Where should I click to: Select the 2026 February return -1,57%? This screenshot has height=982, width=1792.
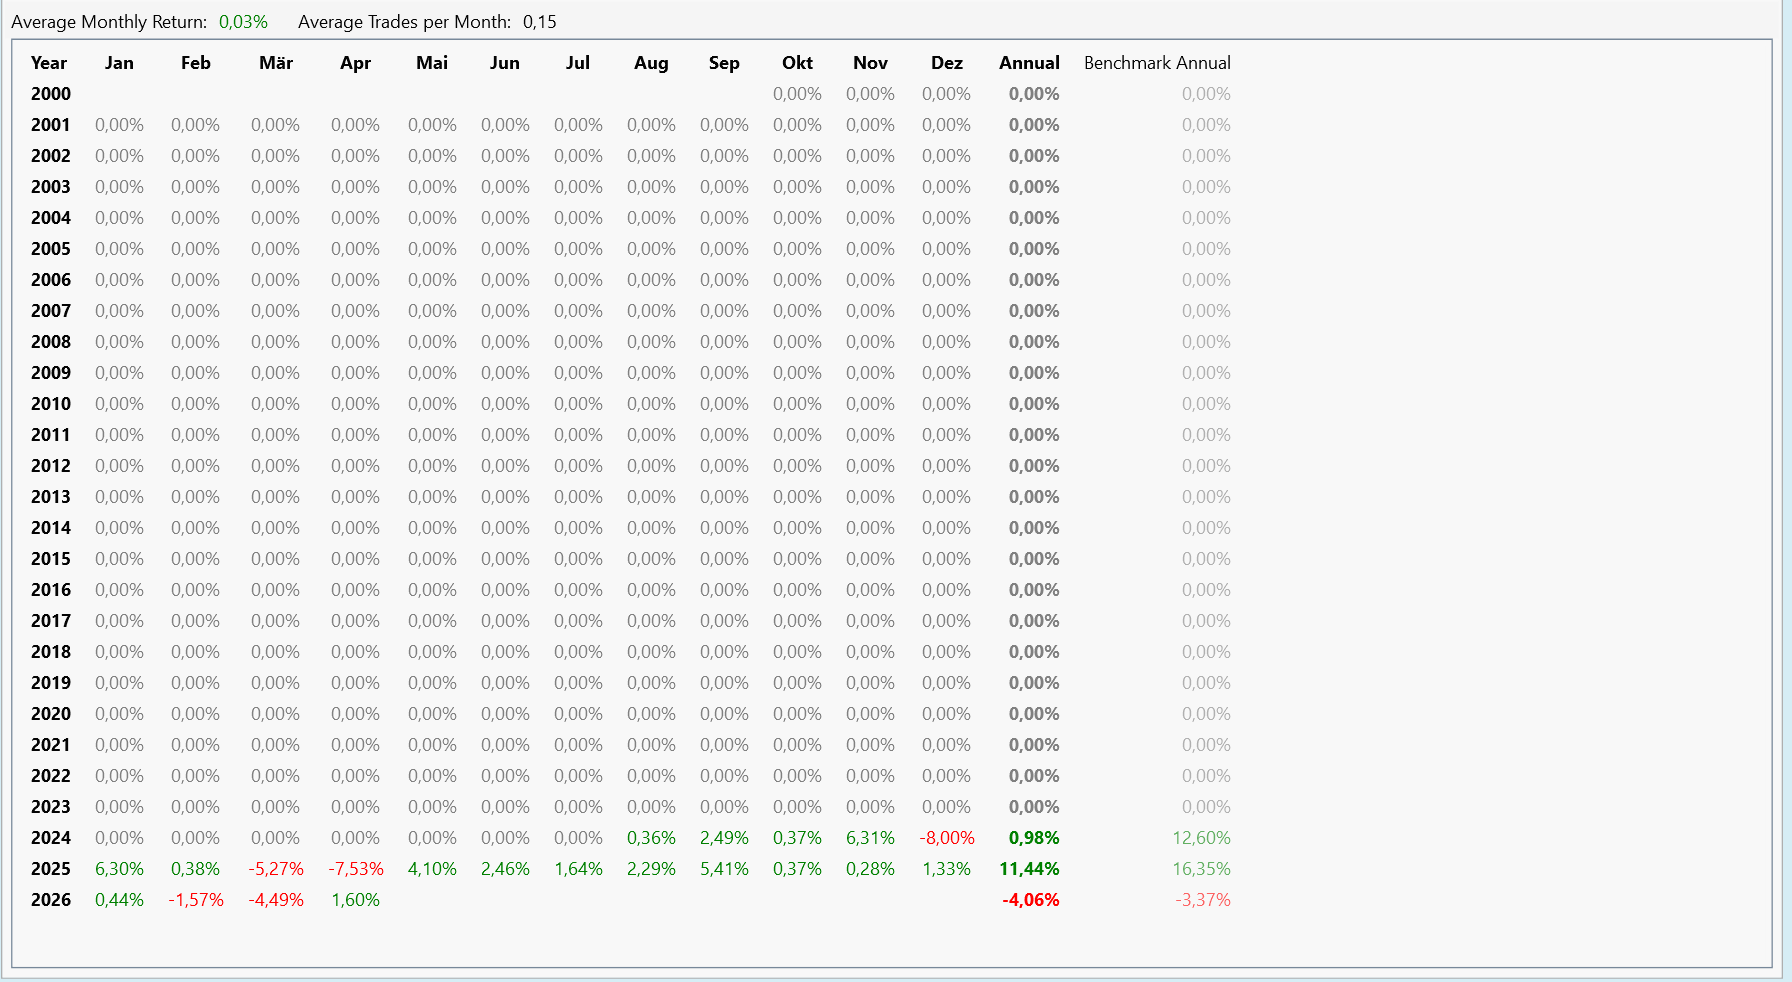click(196, 900)
